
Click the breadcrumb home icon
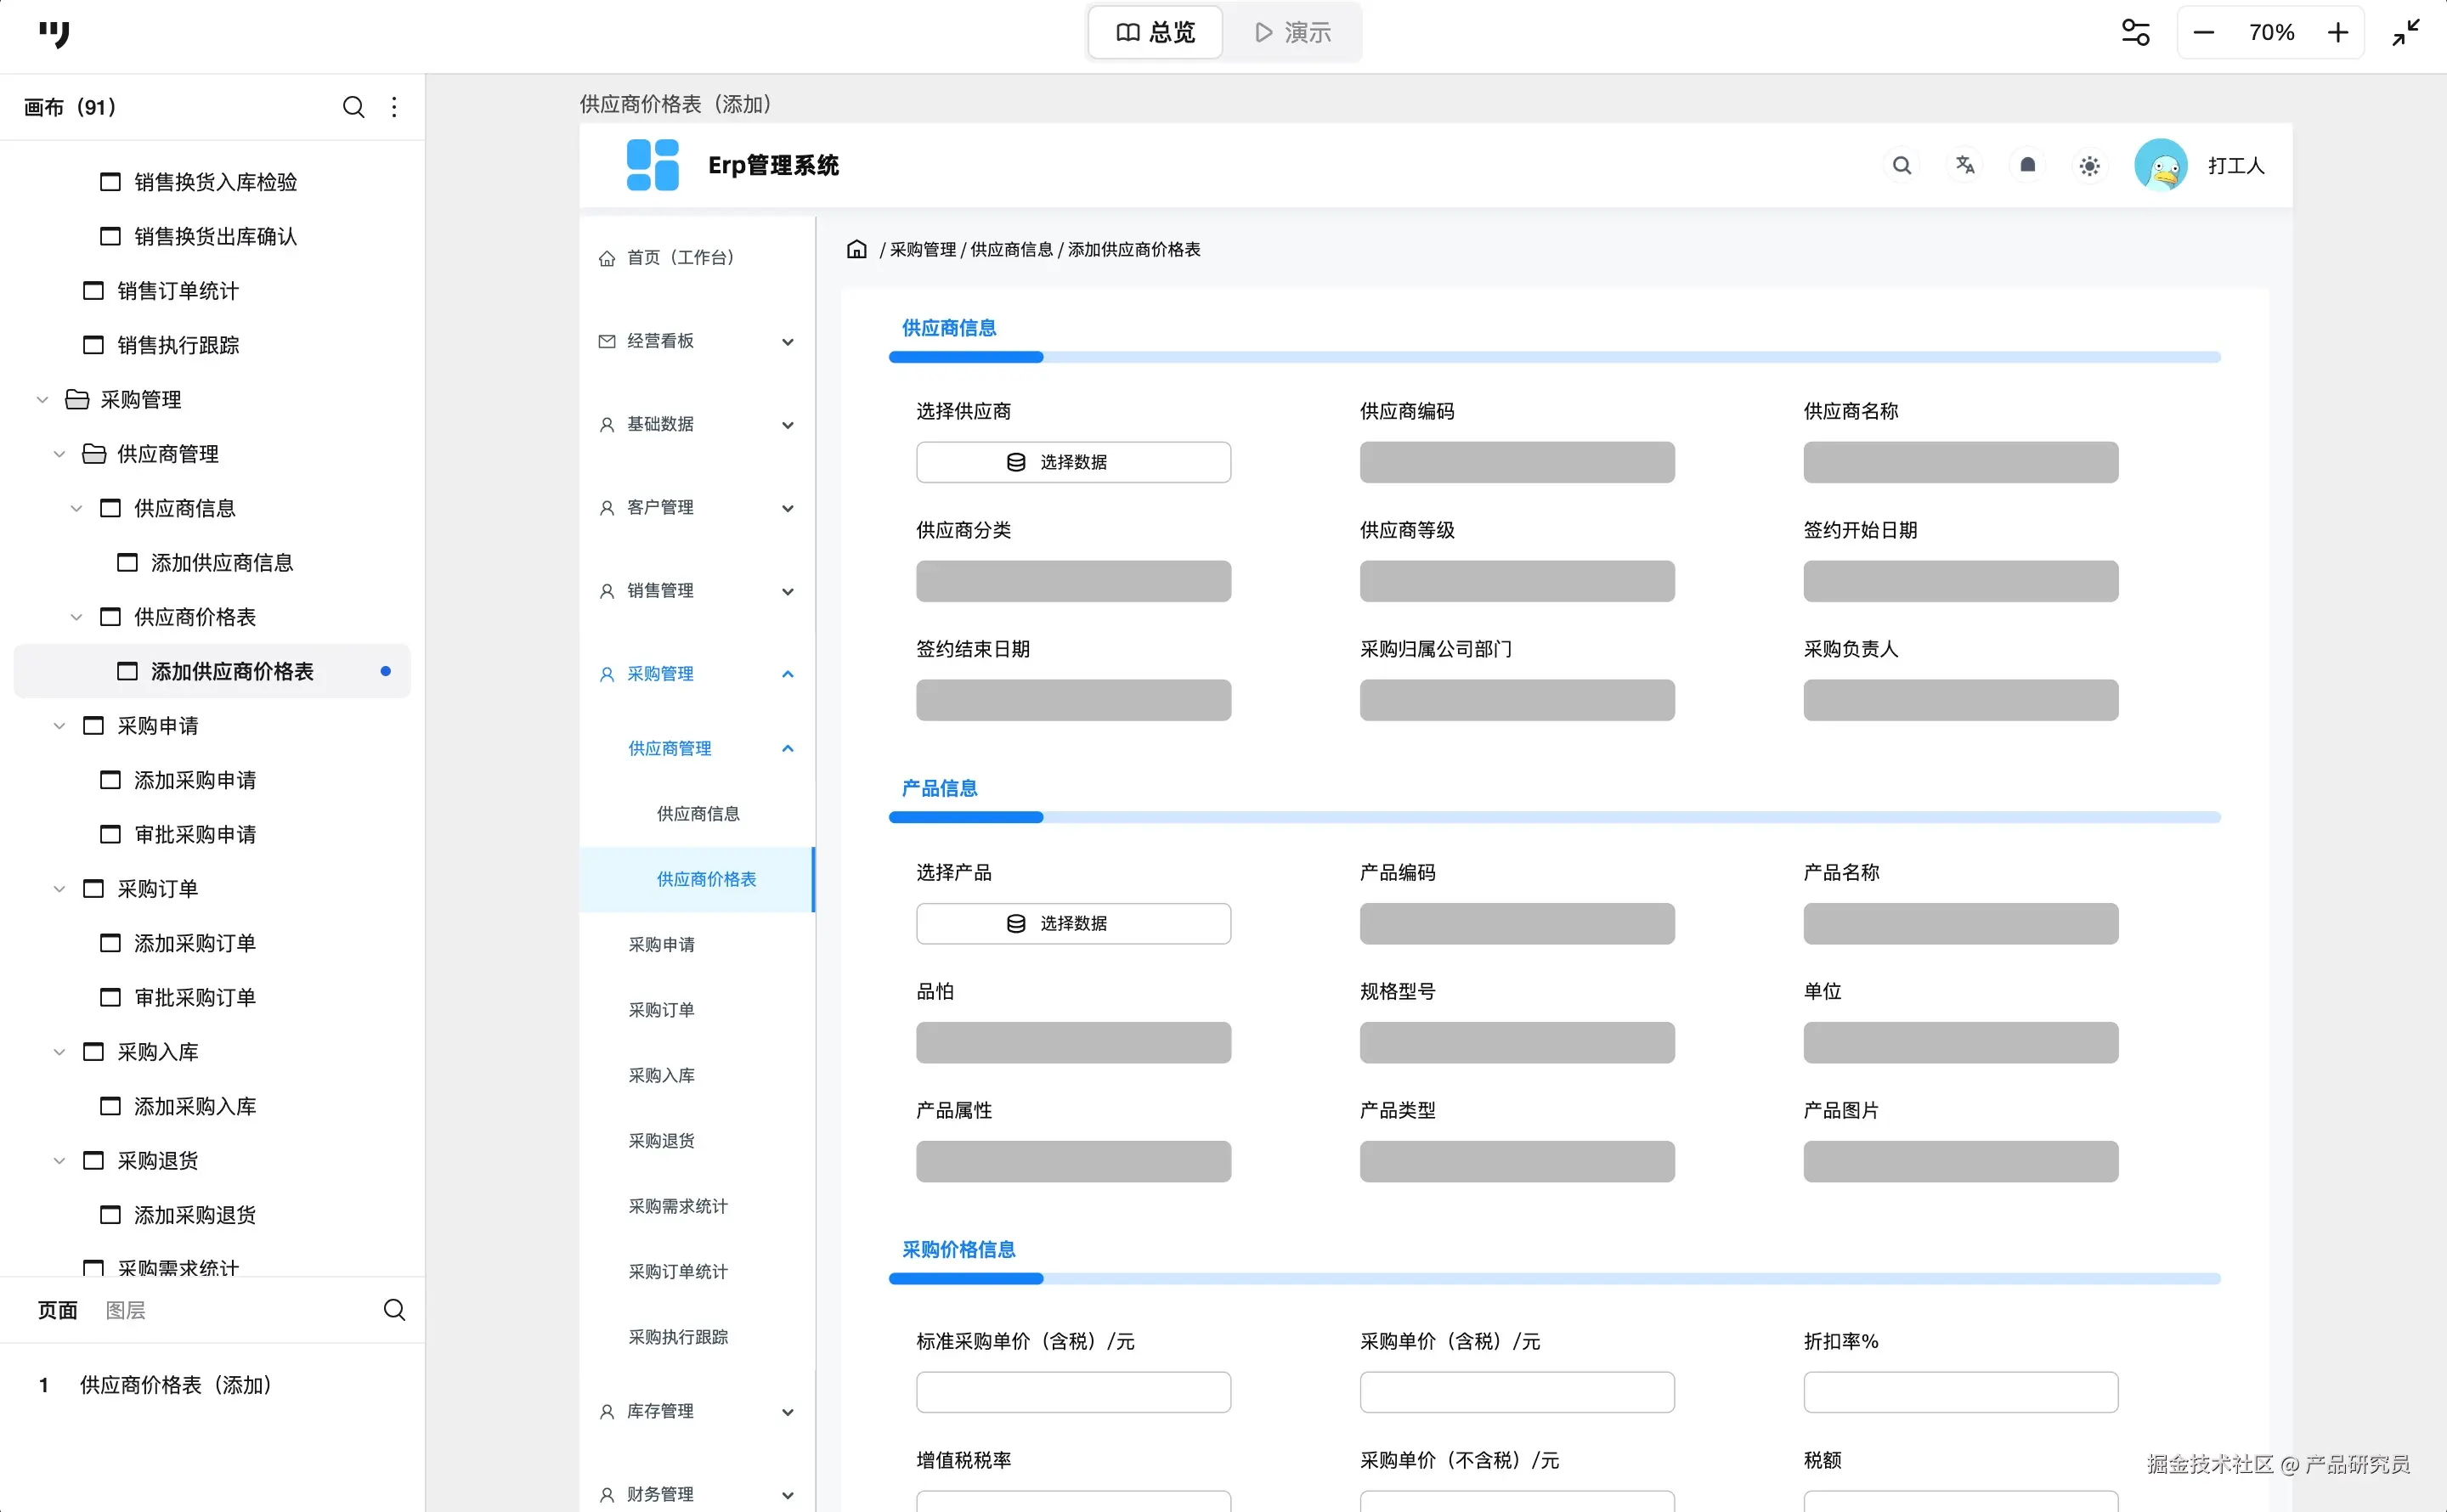(856, 249)
